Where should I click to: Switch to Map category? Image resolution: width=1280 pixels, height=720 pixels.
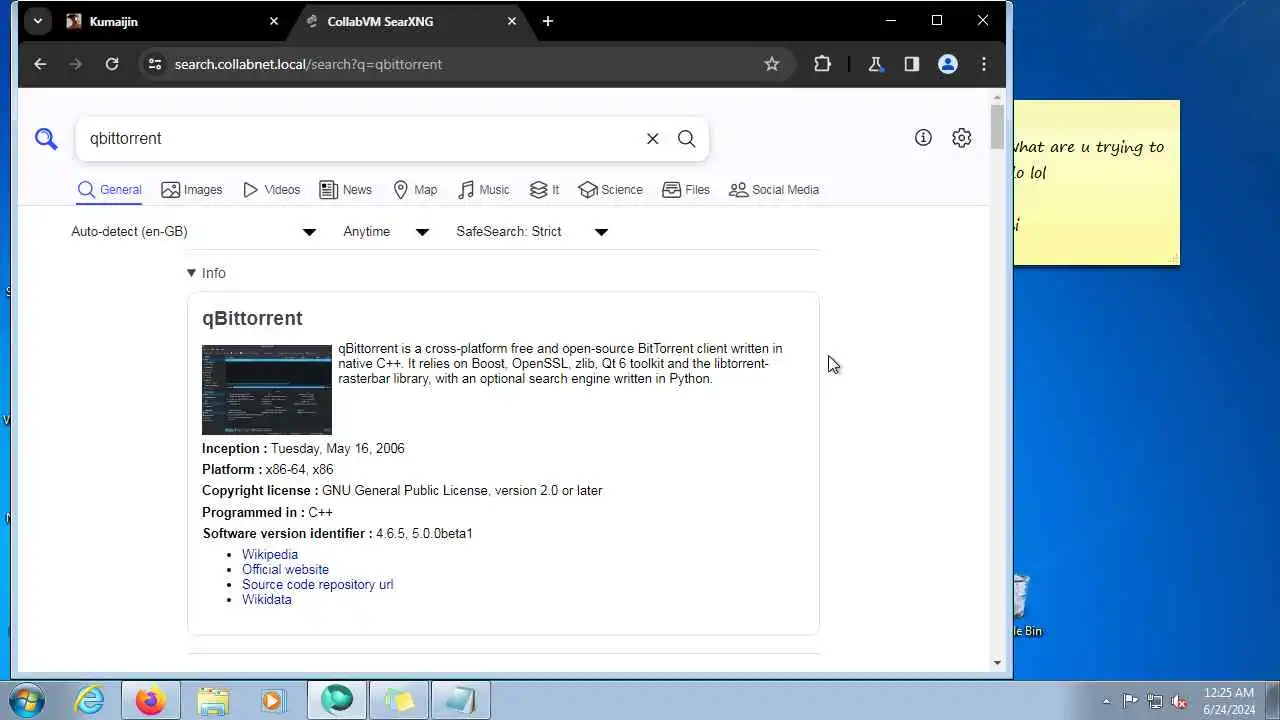tap(415, 190)
